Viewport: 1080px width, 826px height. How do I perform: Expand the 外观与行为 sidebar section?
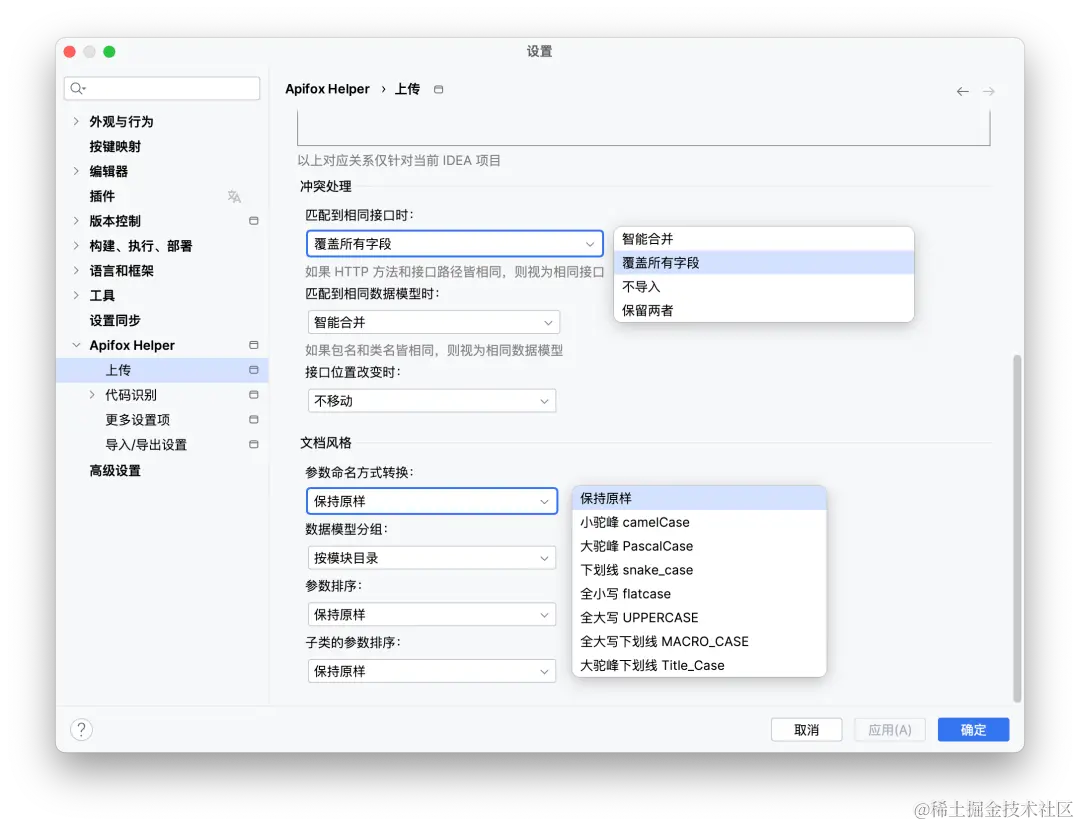click(75, 121)
